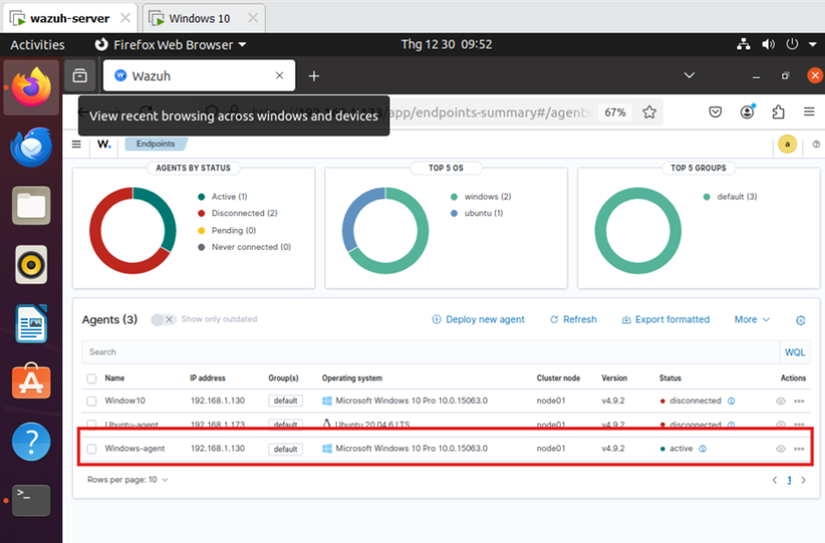Screen dimensions: 825x543
Task: Close the Wazuh browser tab
Action: coord(279,76)
